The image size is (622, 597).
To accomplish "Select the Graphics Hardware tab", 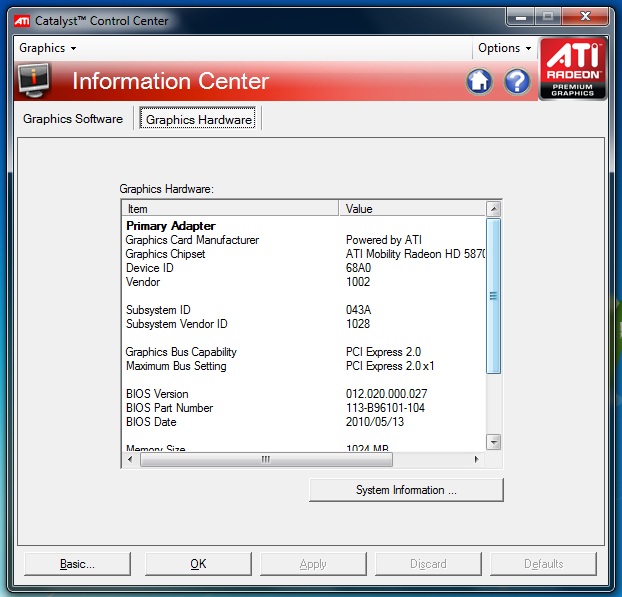I will (x=198, y=119).
